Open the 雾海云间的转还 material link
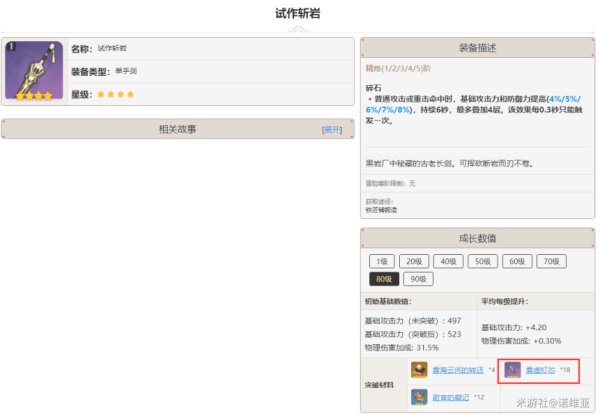The height and width of the screenshot is (418, 600). [457, 370]
